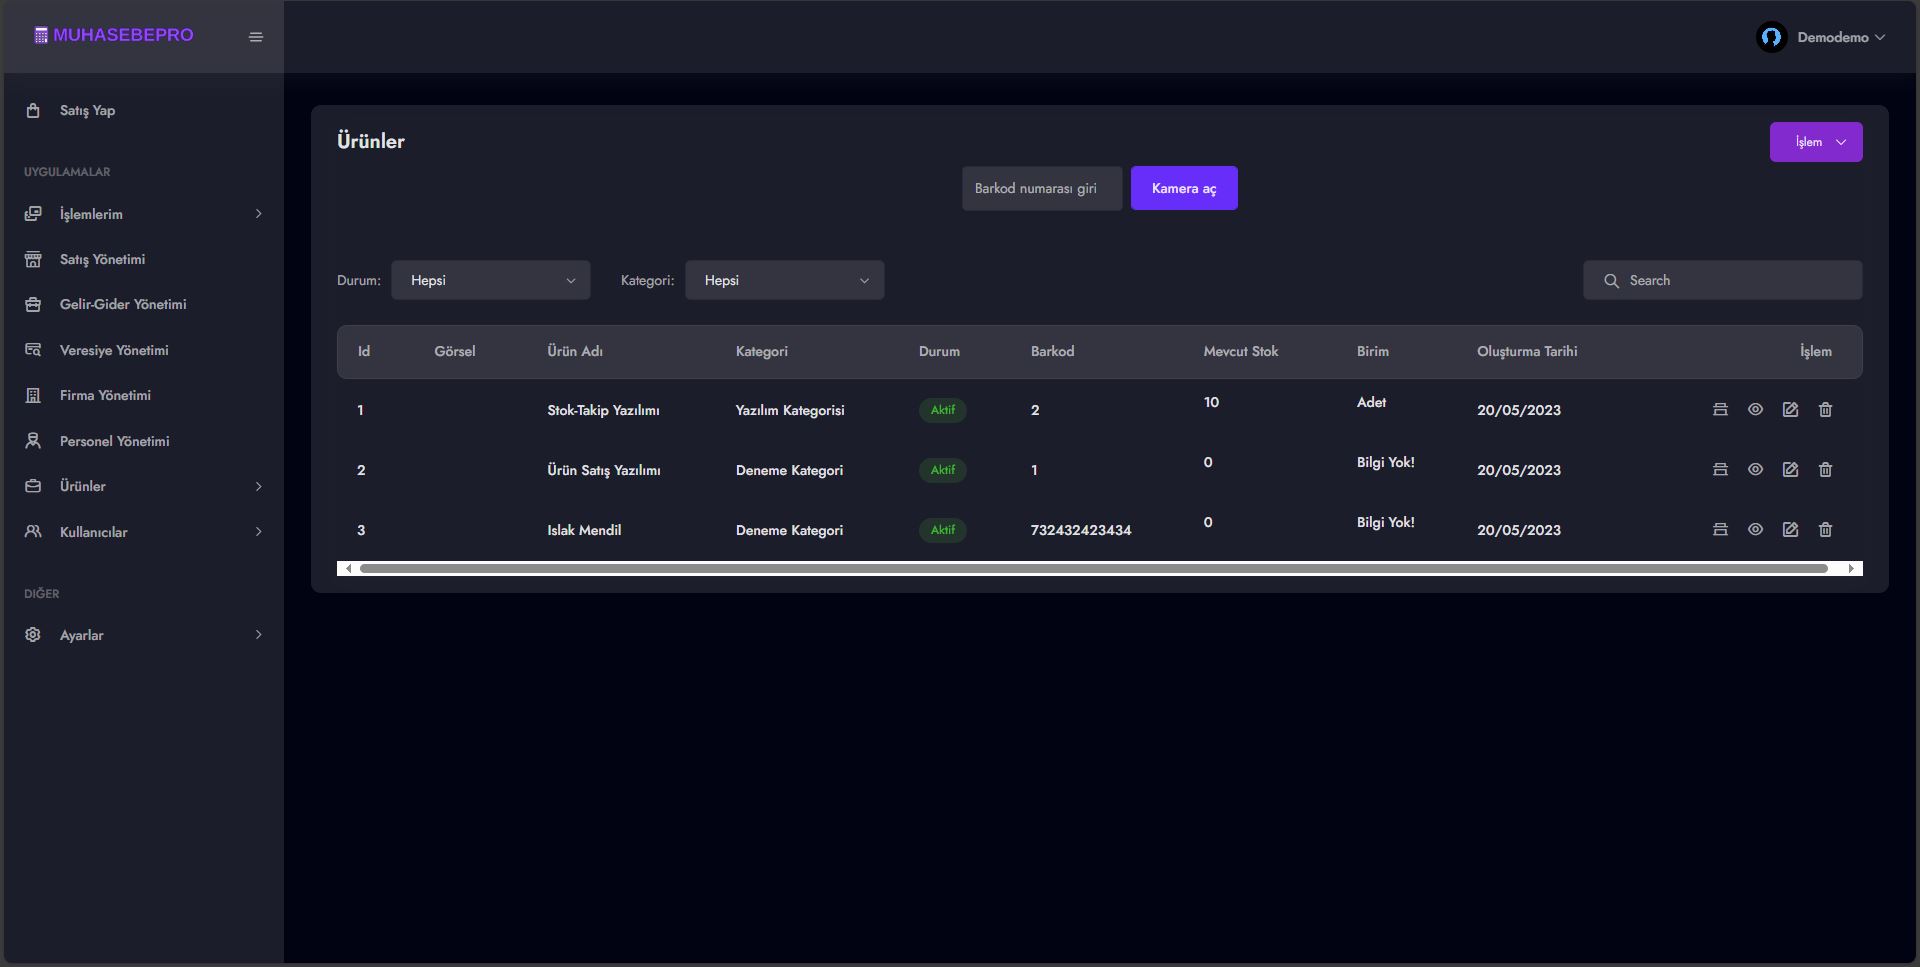This screenshot has height=967, width=1920.
Task: Edit the Ürün Satış Yazılımı product
Action: 1790,470
